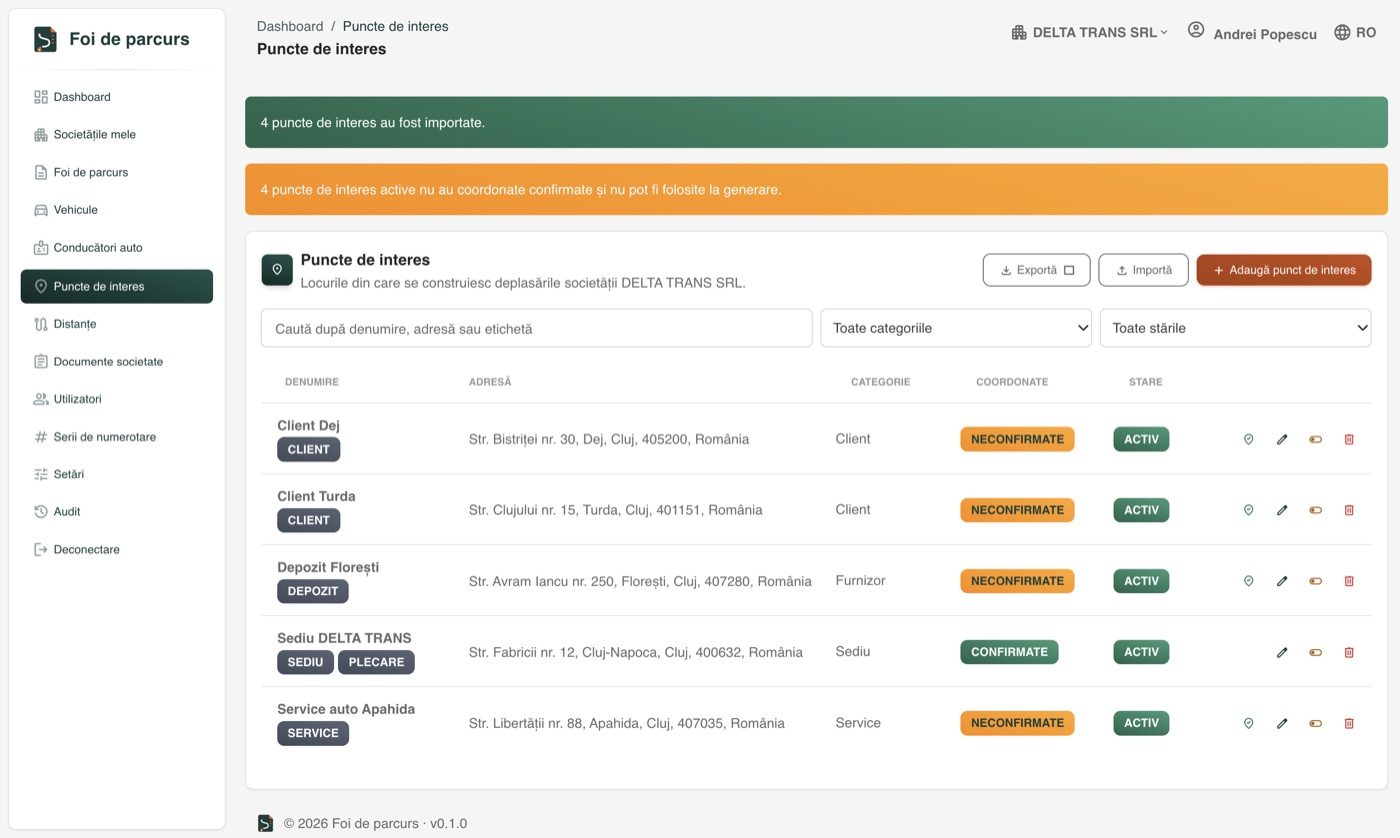Toggle active state for Sediu DELTA TRANS

[1315, 652]
